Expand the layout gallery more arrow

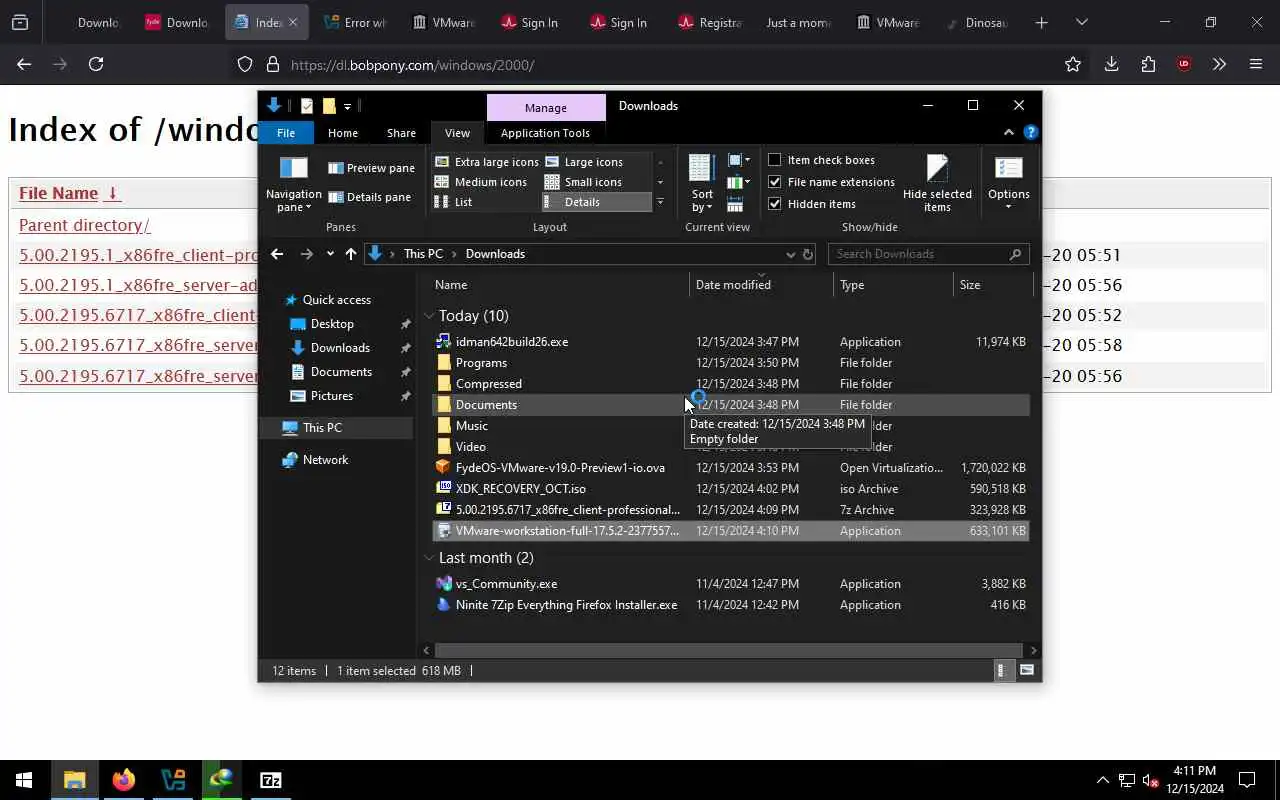pyautogui.click(x=660, y=202)
